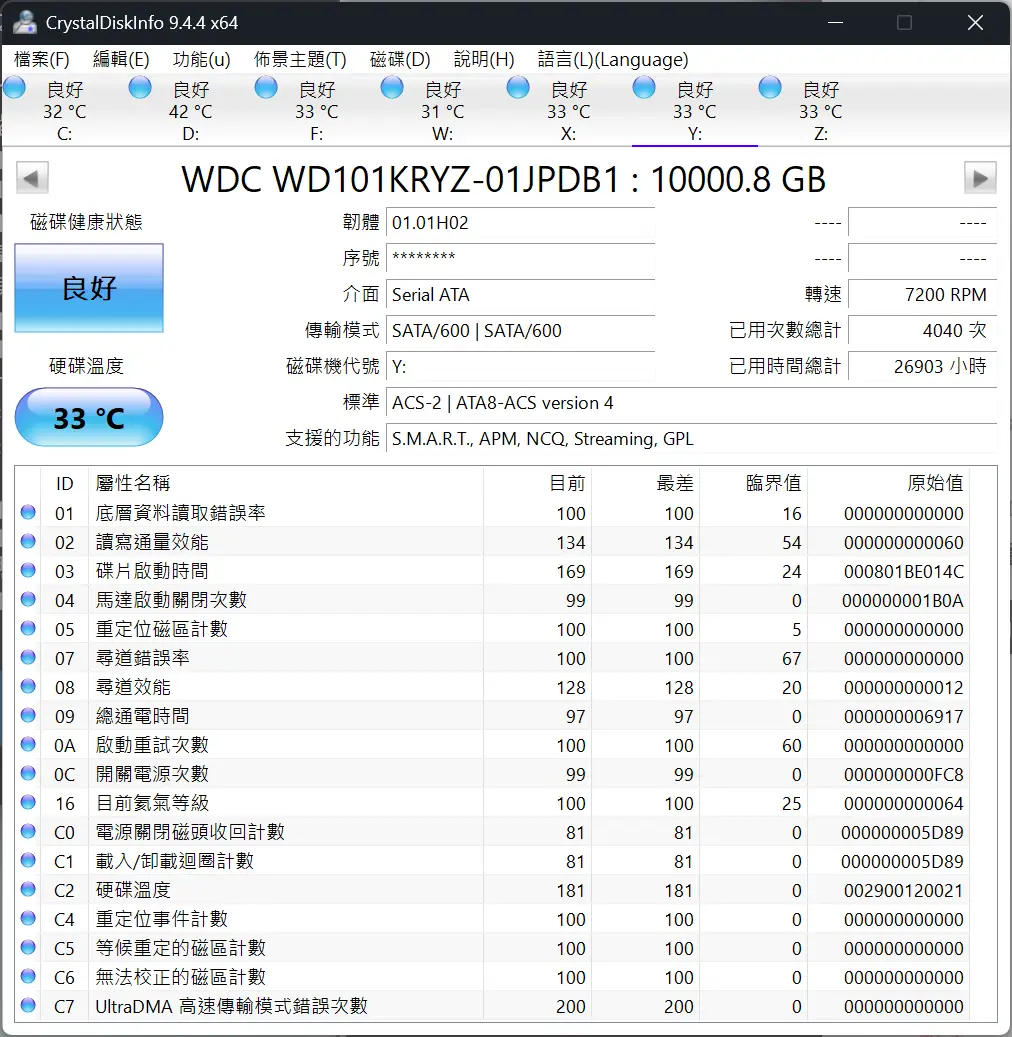Switch to the Z: drive tab
This screenshot has height=1037, width=1012.
821,110
